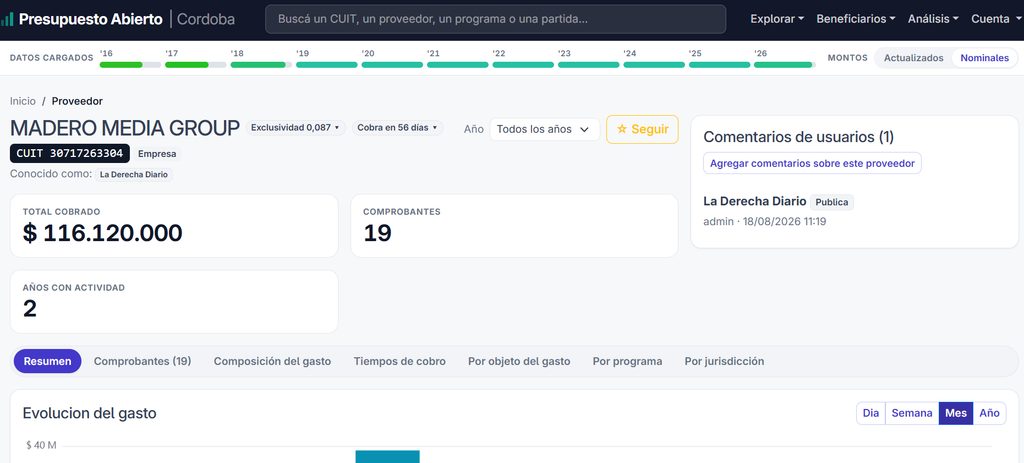Click the DATOS CARGADOS label

click(x=52, y=57)
